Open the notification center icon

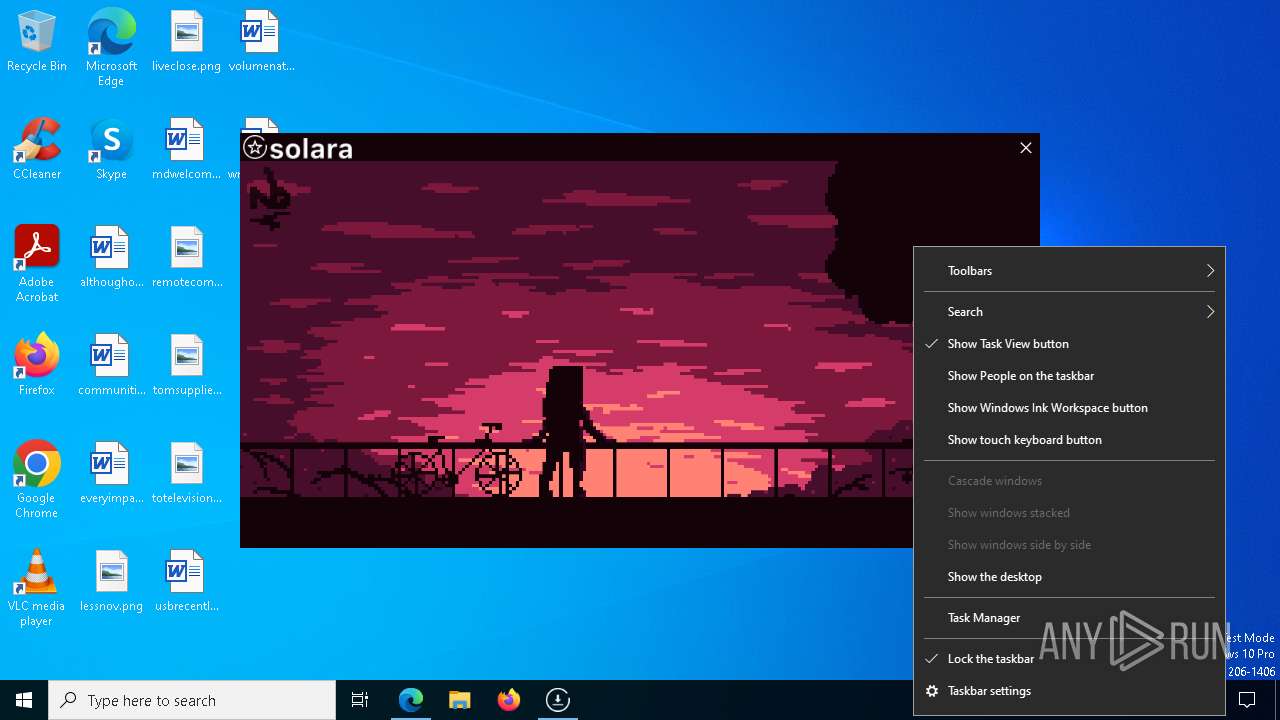(x=1247, y=700)
